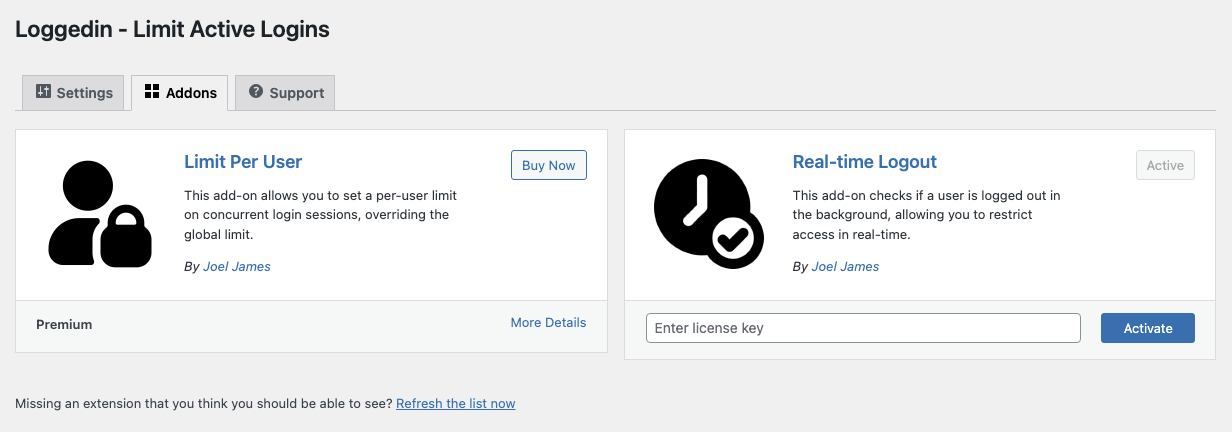Switch to the Settings tab
Viewport: 1232px width, 432px height.
[74, 93]
